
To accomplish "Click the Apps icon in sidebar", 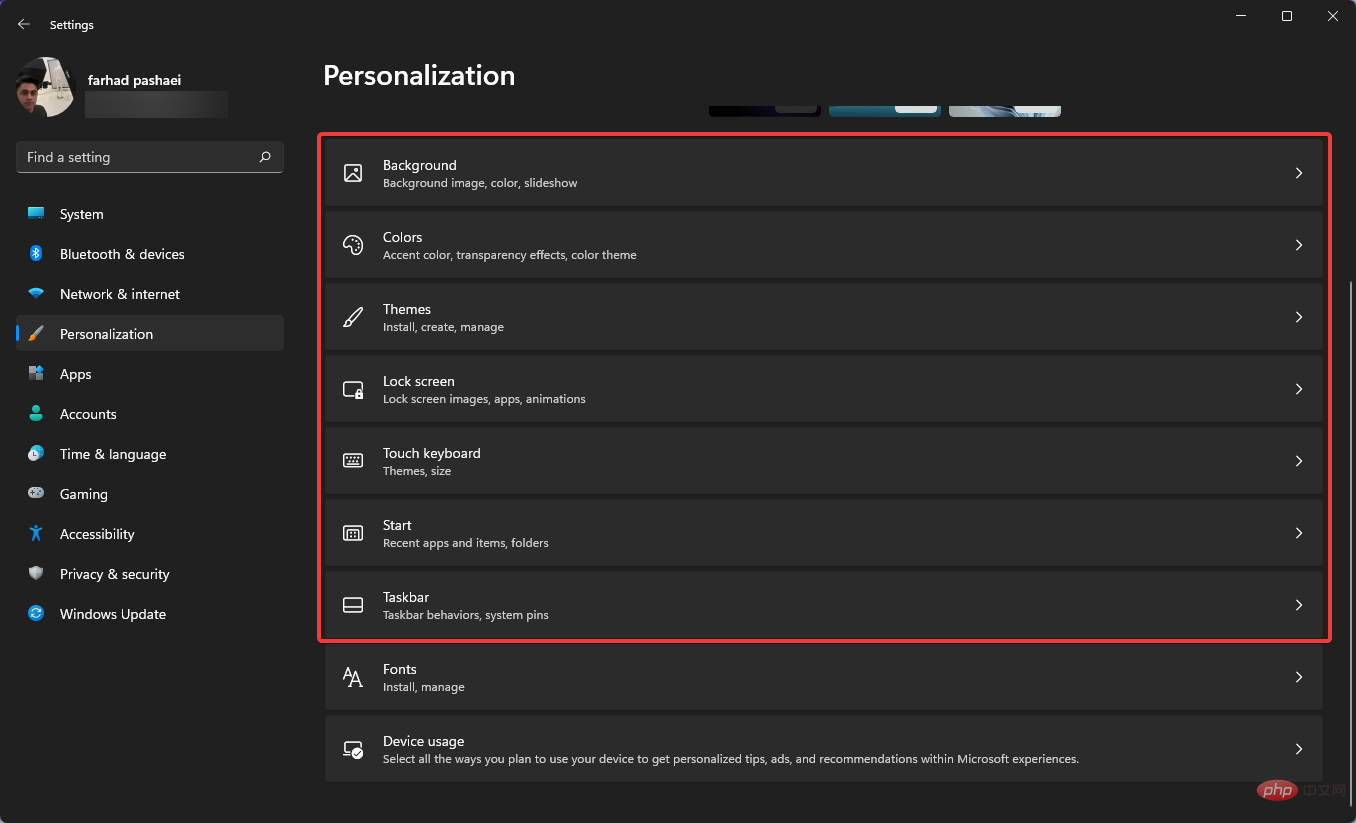I will pyautogui.click(x=36, y=374).
